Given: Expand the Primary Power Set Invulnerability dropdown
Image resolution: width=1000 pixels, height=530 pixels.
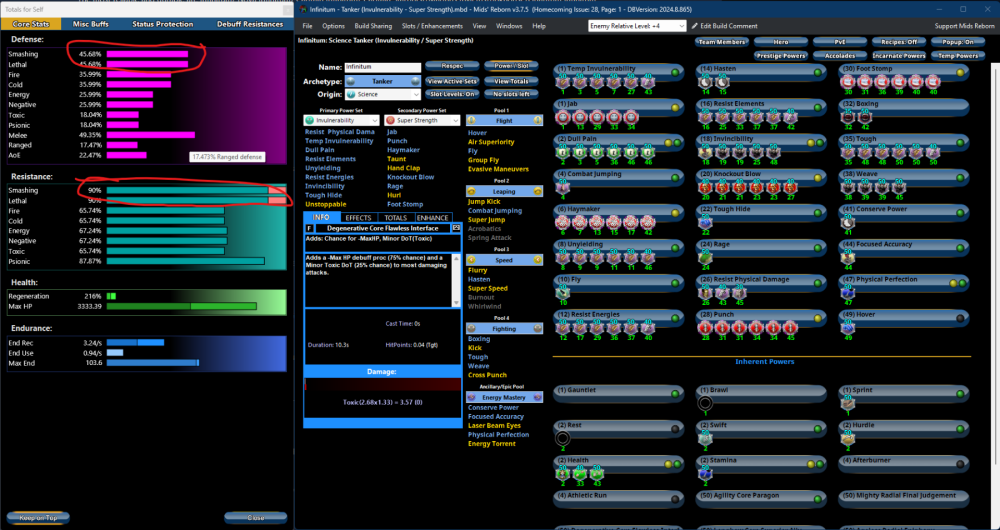Looking at the screenshot, I should (x=339, y=120).
